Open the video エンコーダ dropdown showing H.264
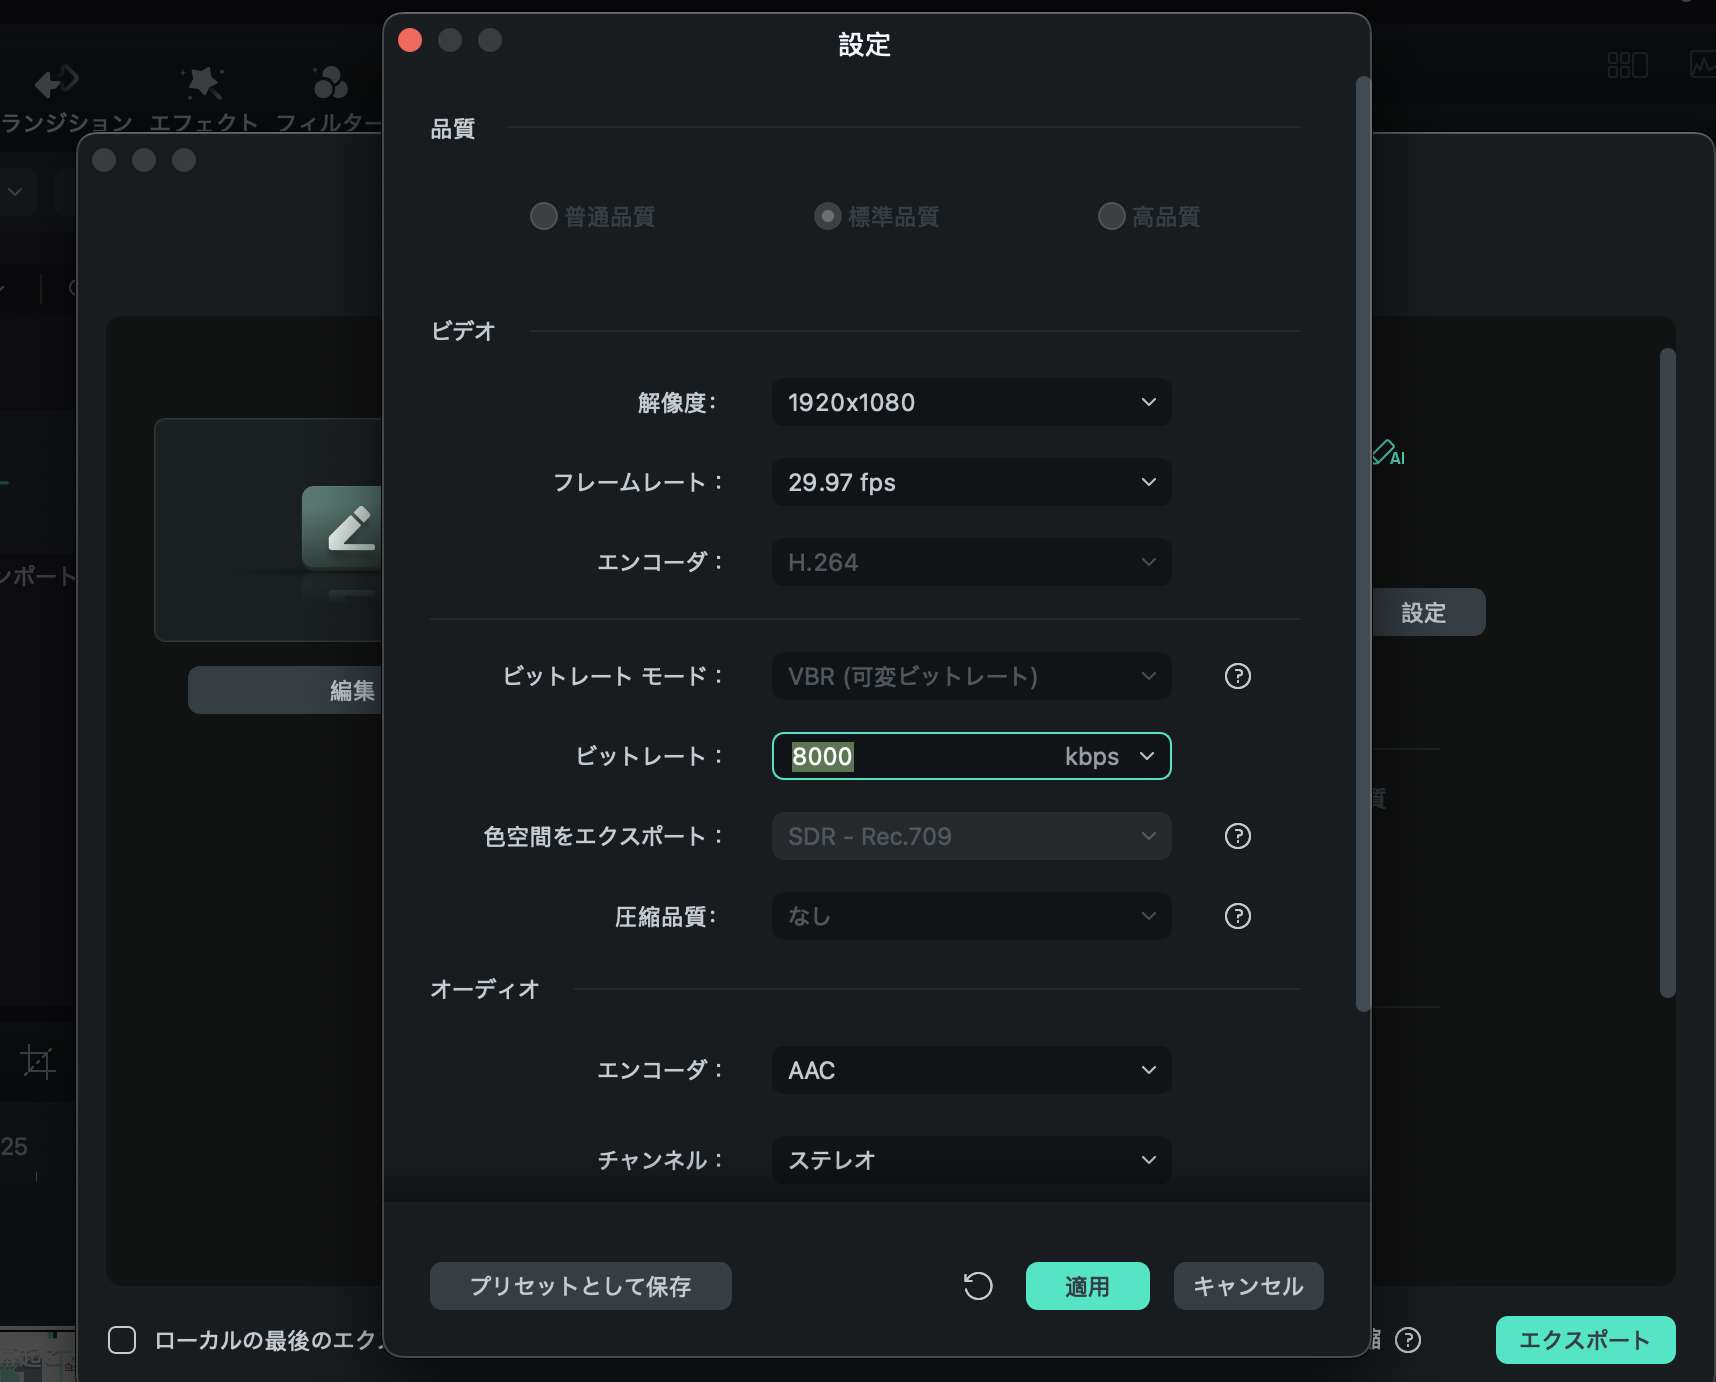 click(x=971, y=562)
